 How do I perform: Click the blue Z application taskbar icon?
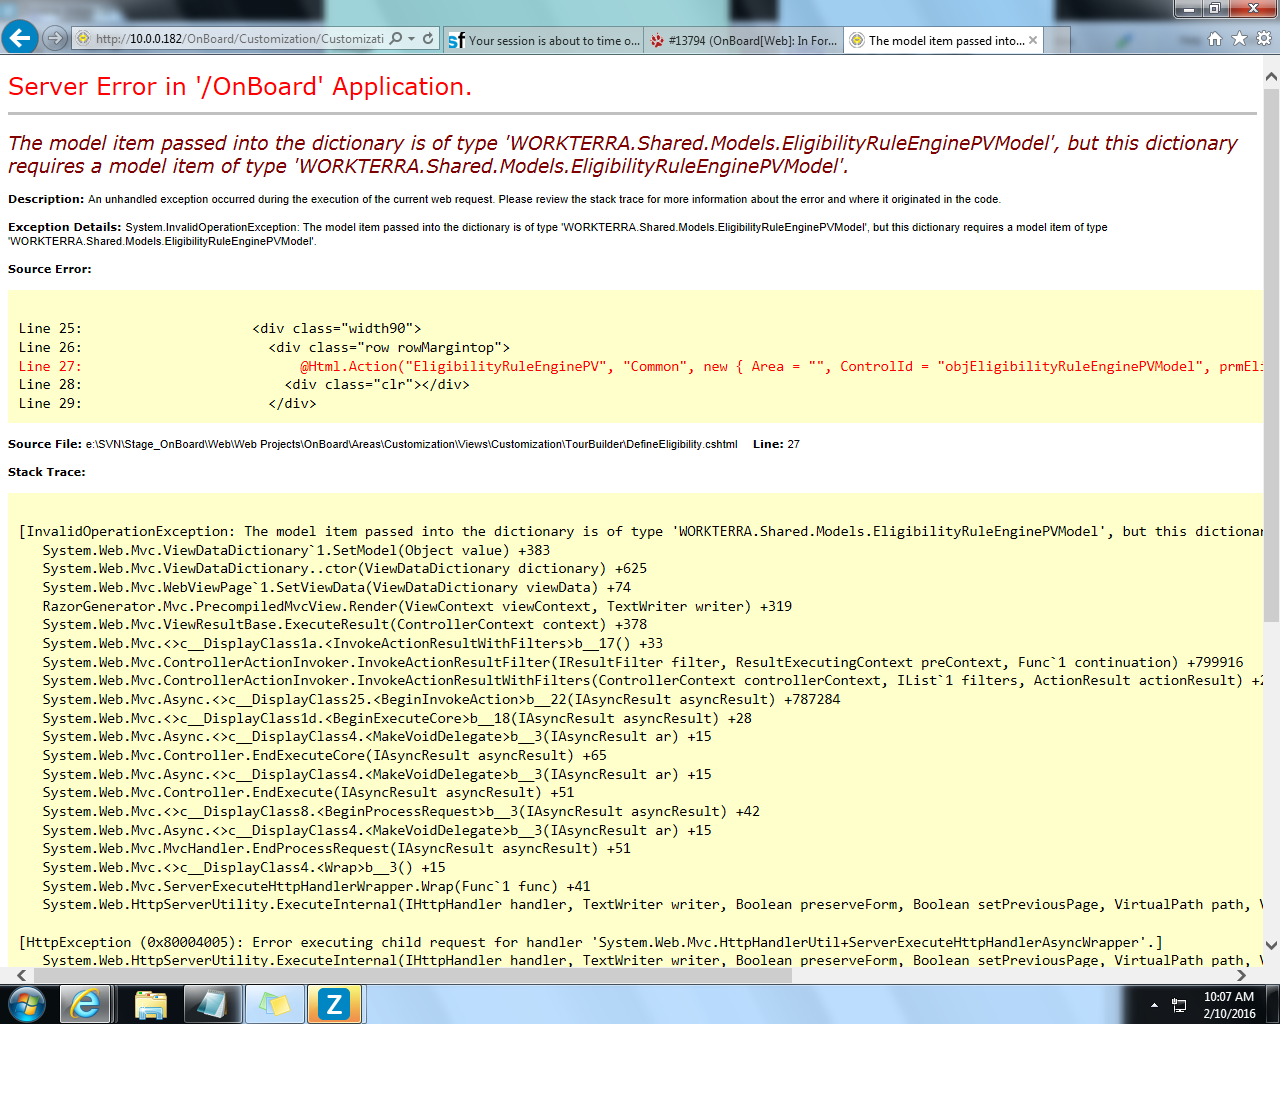pos(334,1004)
